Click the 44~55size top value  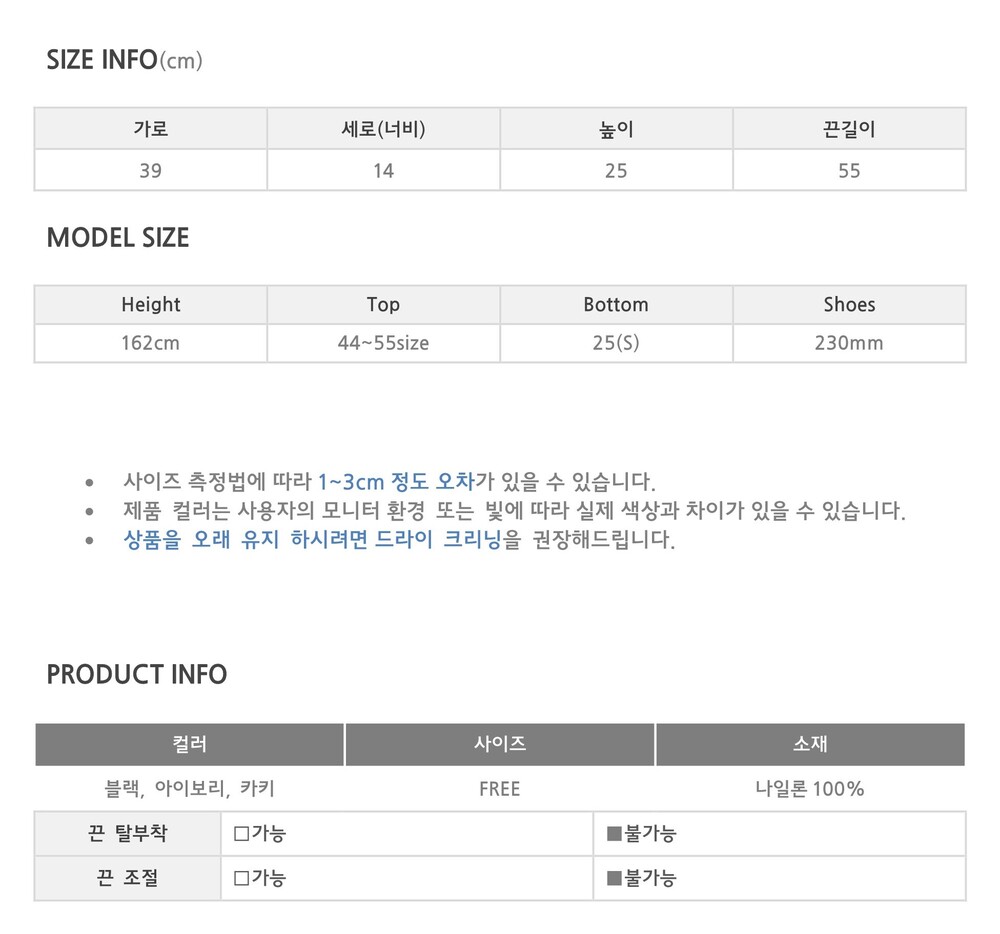(383, 343)
